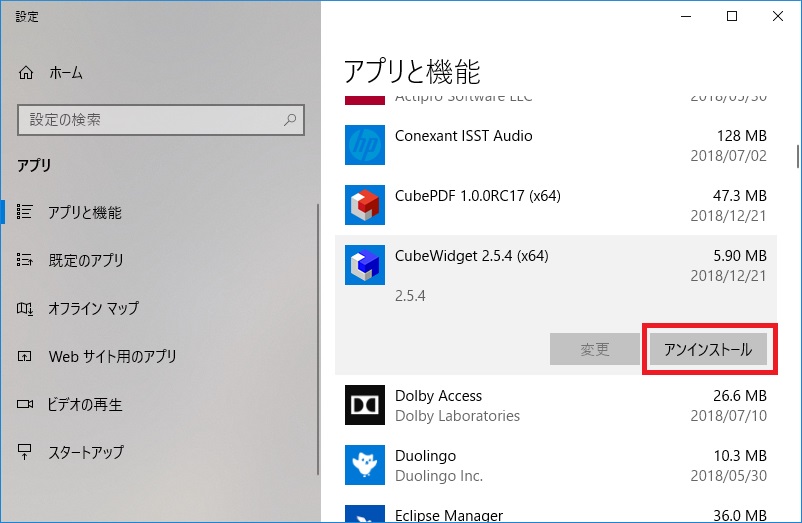Click the 47.3 MB size value
Viewport: 802px width, 523px height.
pos(740,196)
